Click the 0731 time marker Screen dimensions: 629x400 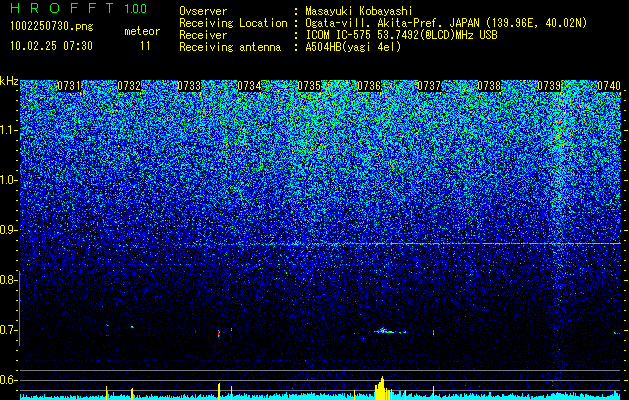69,86
